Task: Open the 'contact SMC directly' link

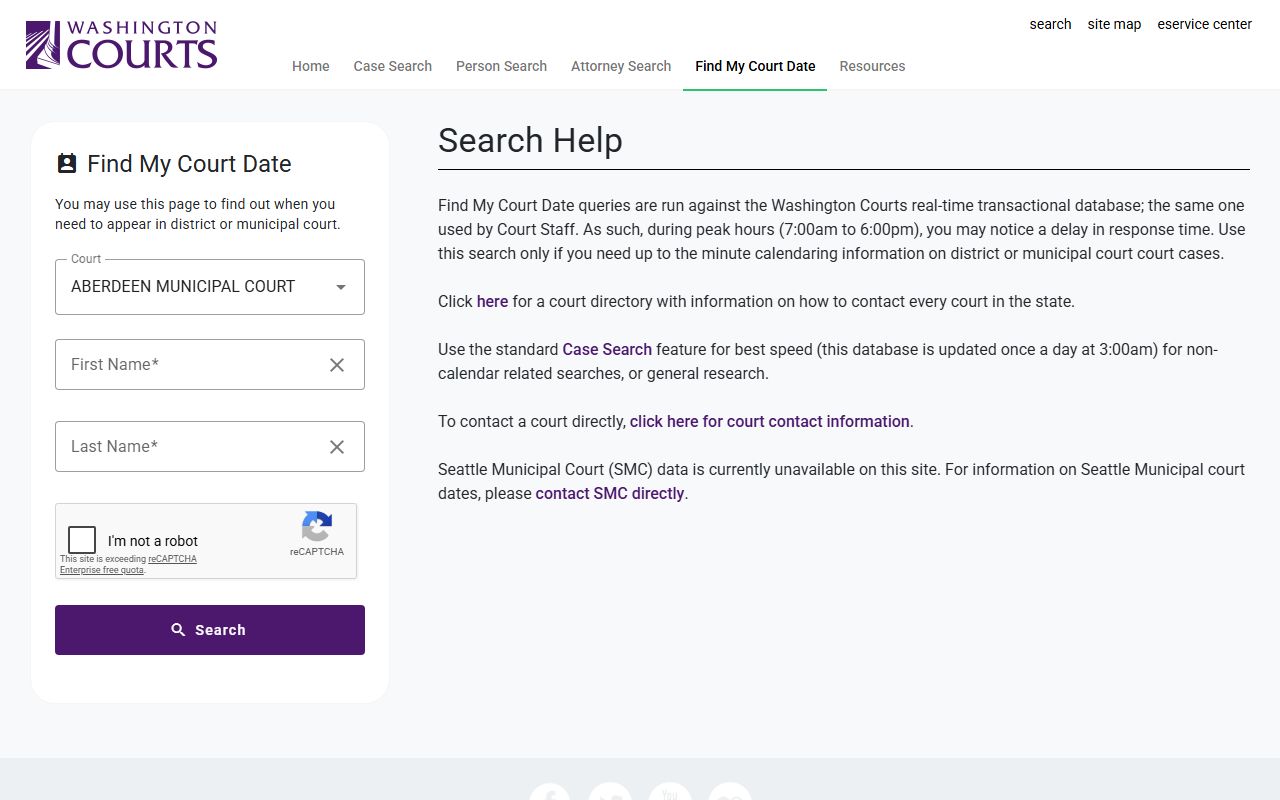Action: 610,493
